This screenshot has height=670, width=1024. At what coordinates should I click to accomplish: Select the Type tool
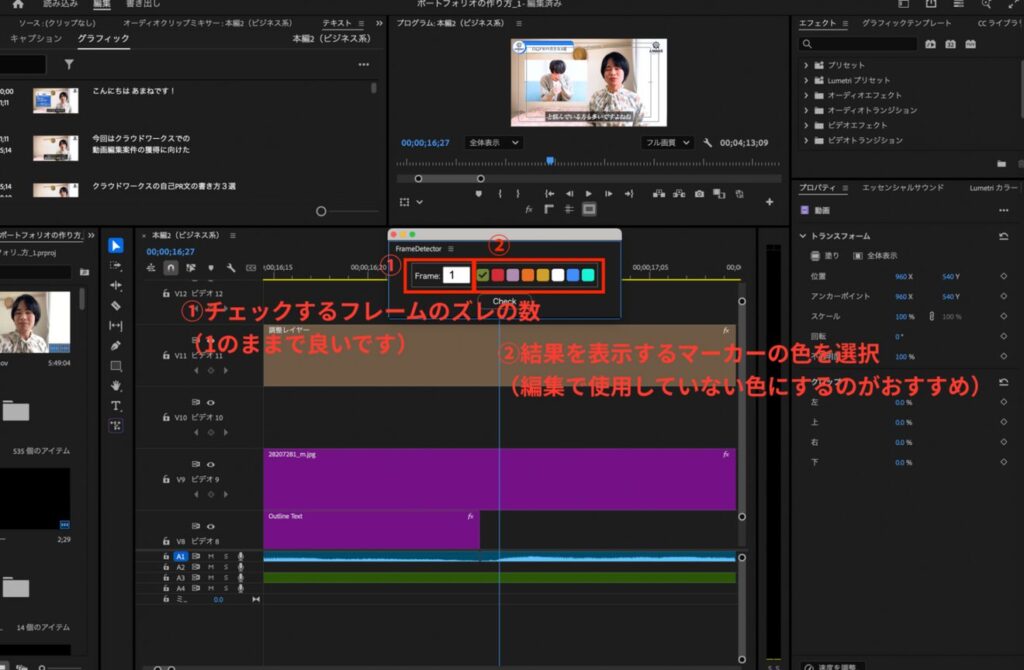[116, 406]
